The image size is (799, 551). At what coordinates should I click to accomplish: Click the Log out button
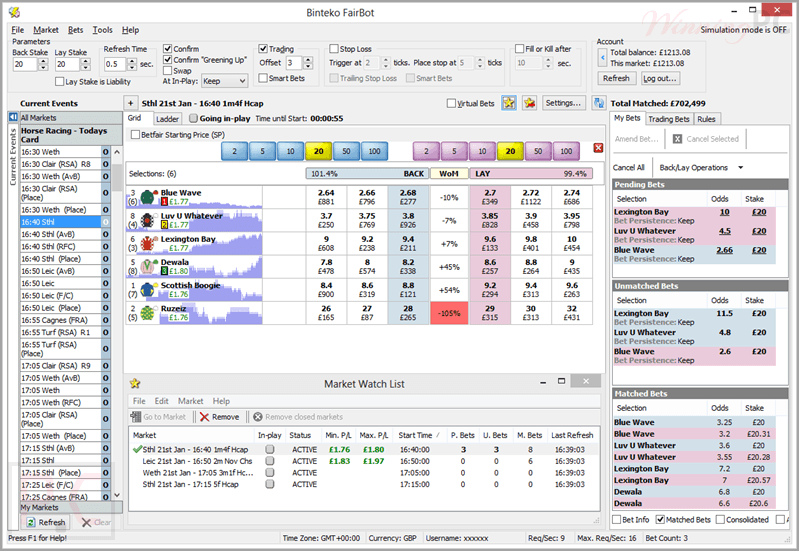point(659,78)
